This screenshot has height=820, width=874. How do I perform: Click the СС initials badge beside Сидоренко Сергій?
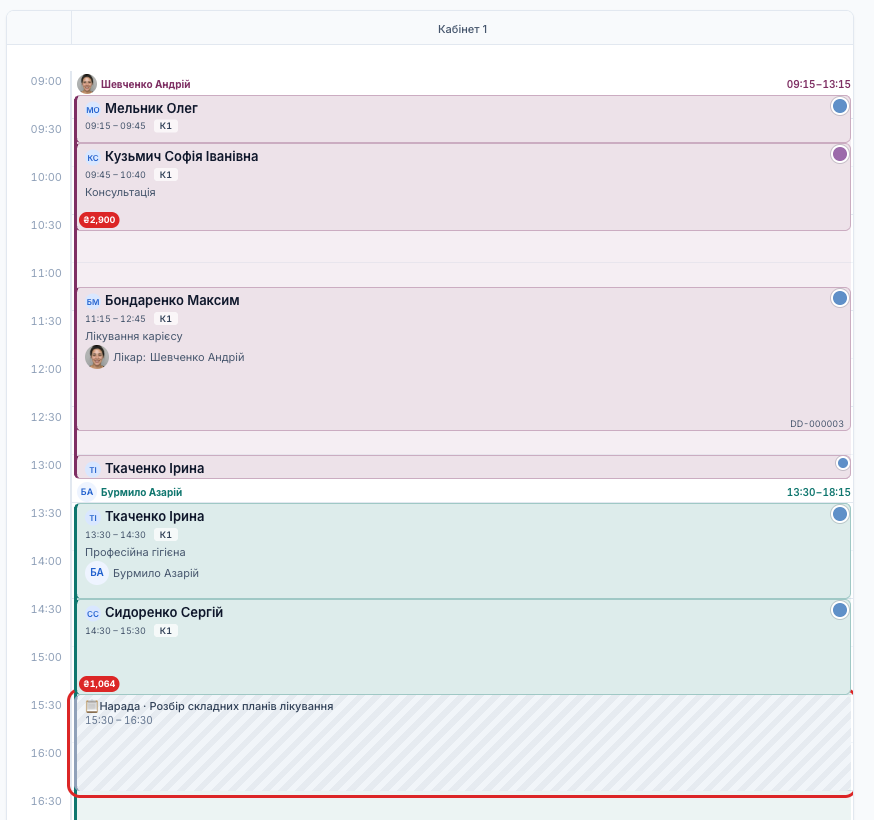click(x=93, y=613)
